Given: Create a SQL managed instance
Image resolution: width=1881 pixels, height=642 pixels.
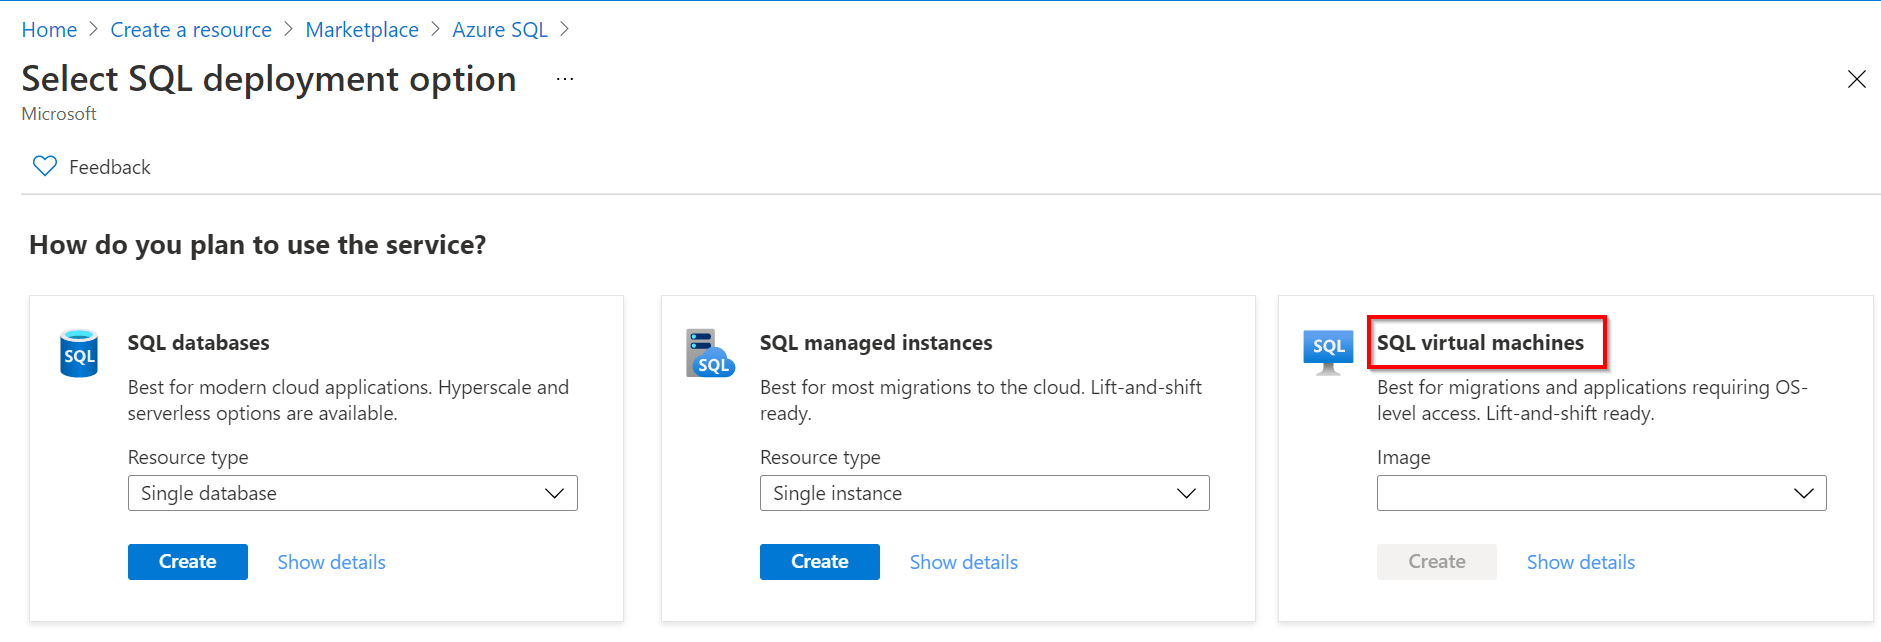Looking at the screenshot, I should tap(820, 562).
